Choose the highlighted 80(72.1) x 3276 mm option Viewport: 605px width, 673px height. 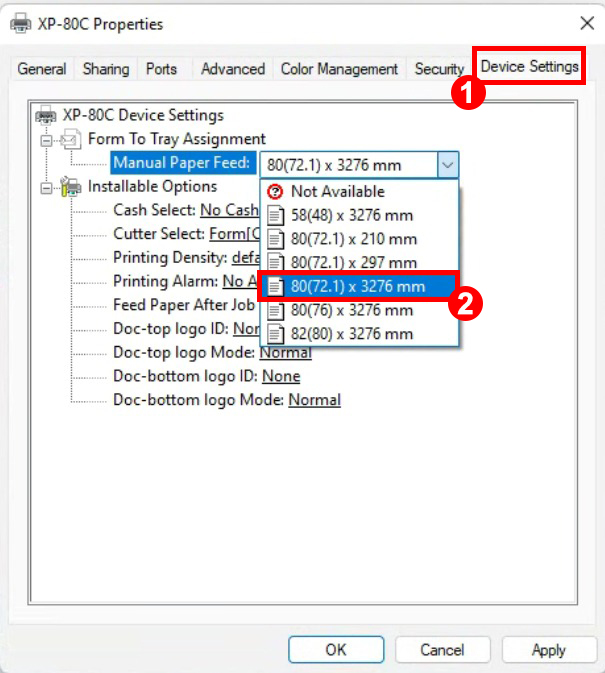point(359,286)
